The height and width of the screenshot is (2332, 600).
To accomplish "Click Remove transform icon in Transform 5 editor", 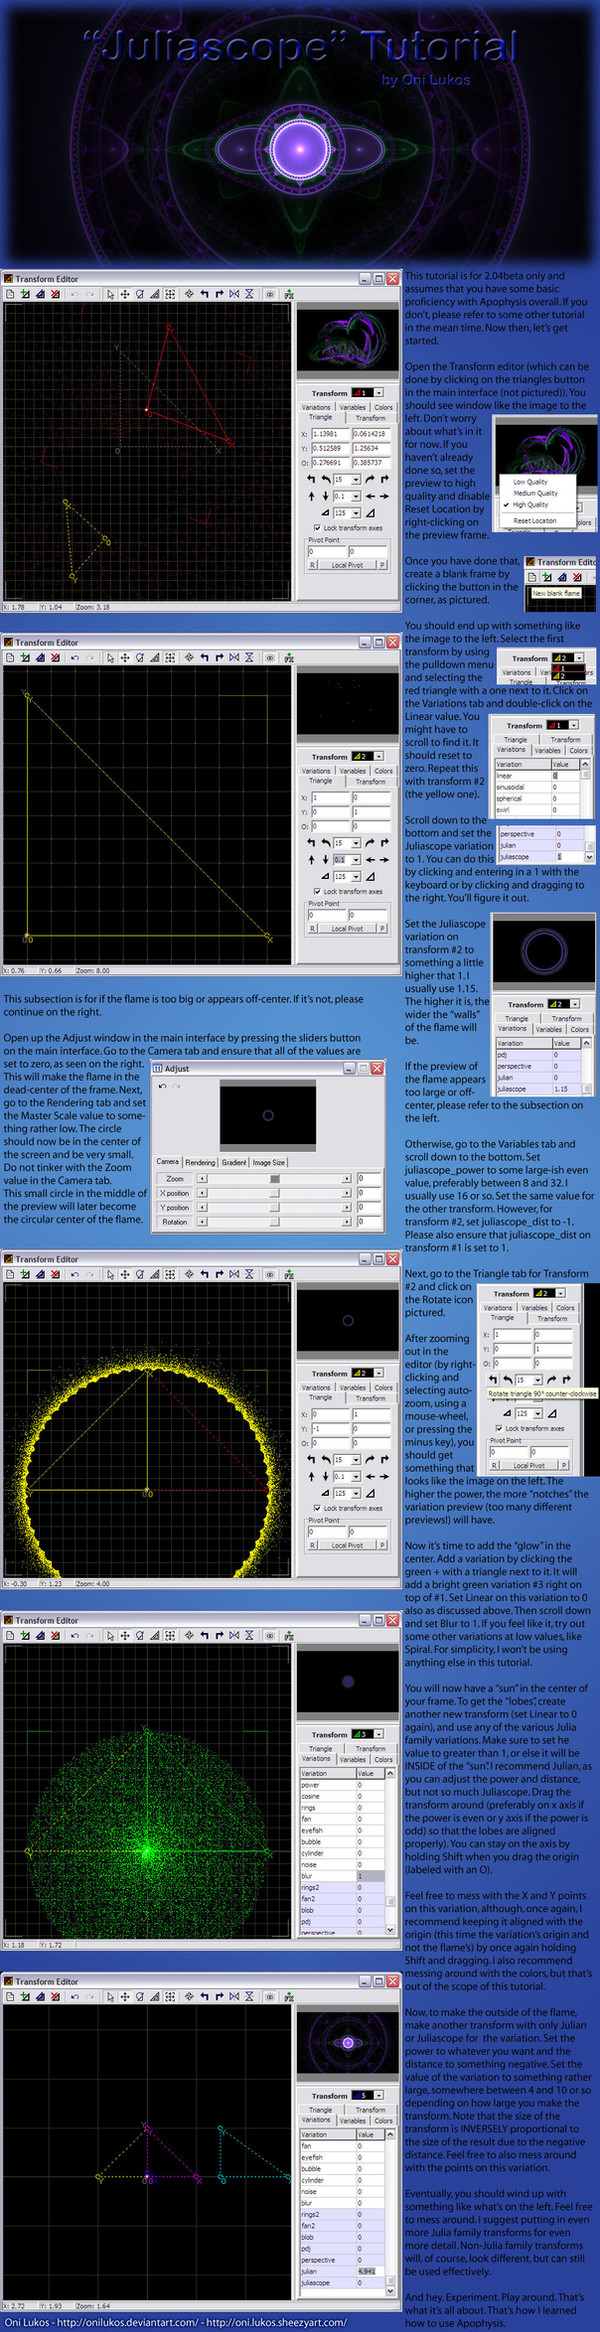I will click(54, 1995).
